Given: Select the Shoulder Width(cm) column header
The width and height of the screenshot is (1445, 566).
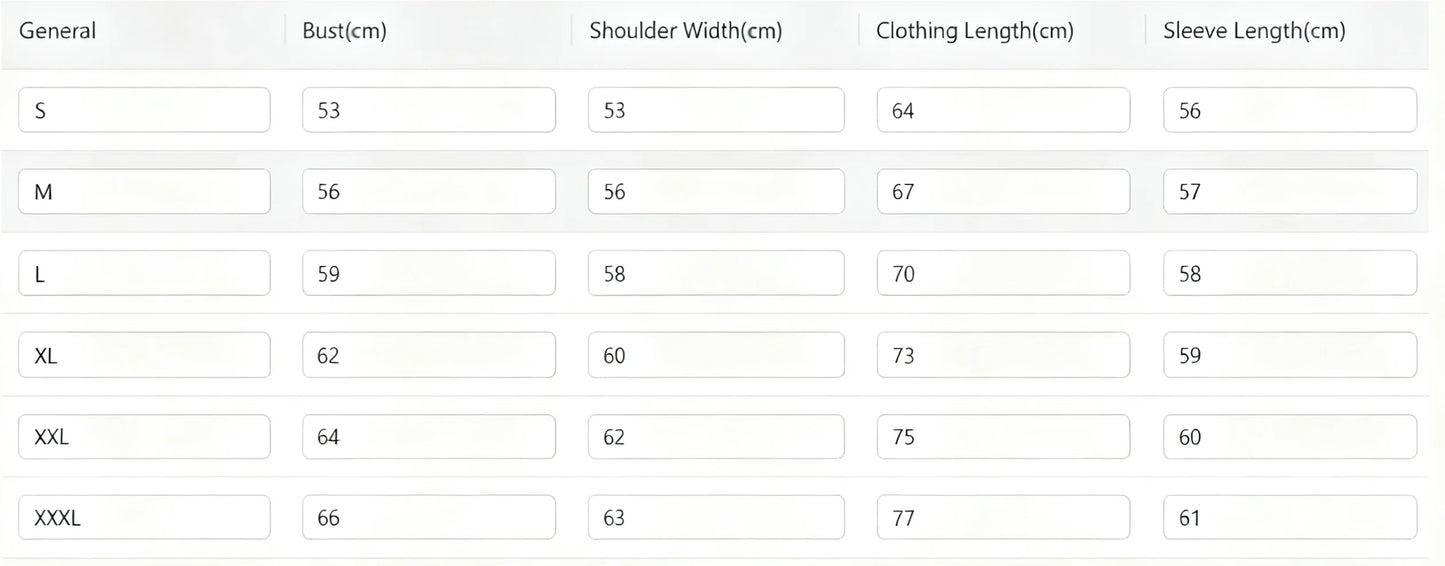Looking at the screenshot, I should [x=685, y=31].
